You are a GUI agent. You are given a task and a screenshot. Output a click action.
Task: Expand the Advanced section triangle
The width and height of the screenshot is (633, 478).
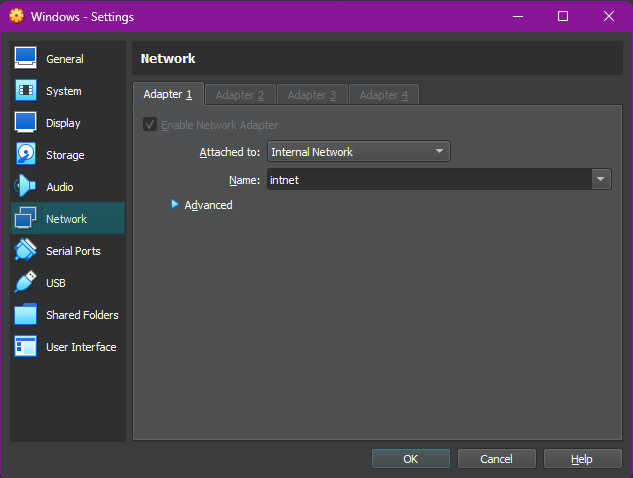(x=174, y=204)
